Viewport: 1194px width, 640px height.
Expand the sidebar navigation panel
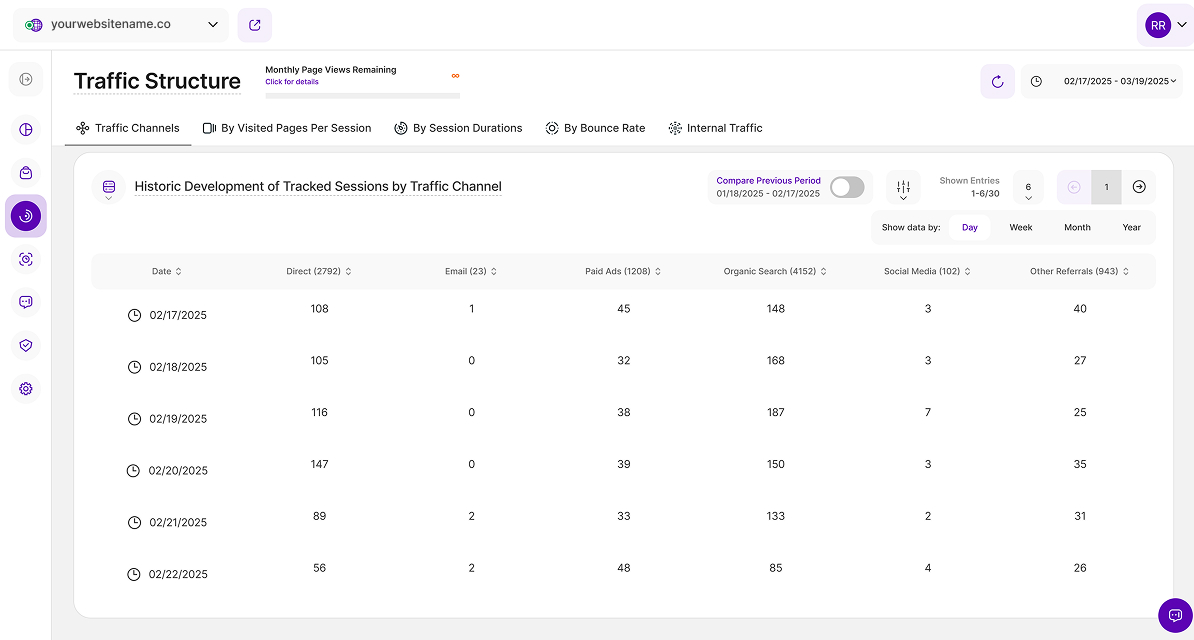tap(26, 79)
